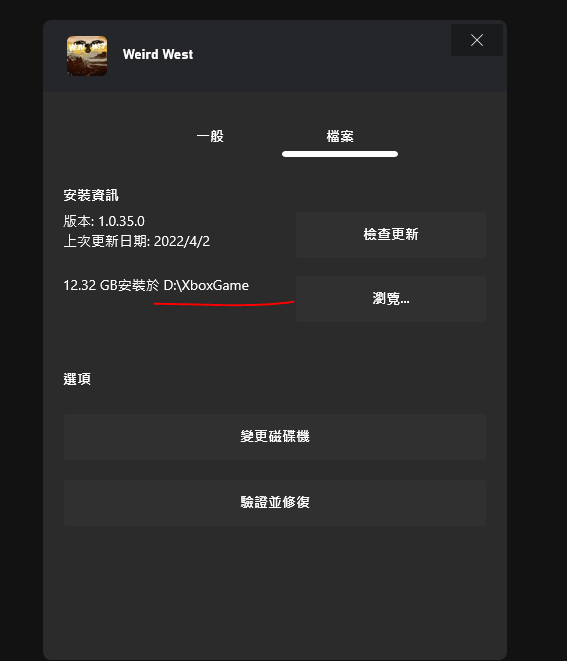
Task: Open the 瀏覽... install folder button
Action: [x=391, y=299]
